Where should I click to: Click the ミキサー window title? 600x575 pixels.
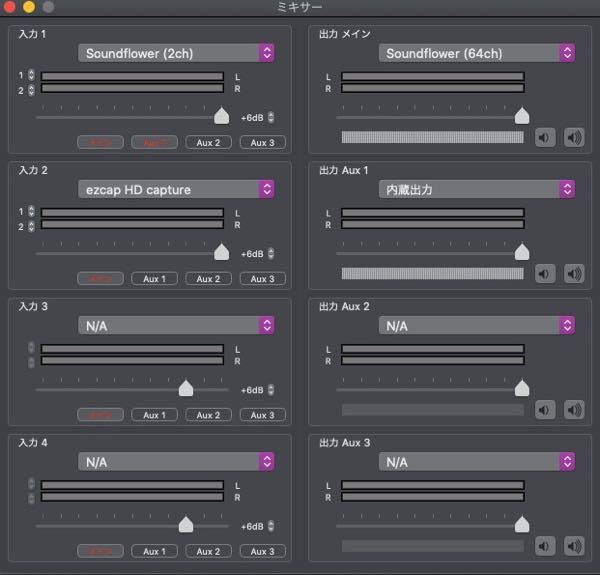pos(300,7)
